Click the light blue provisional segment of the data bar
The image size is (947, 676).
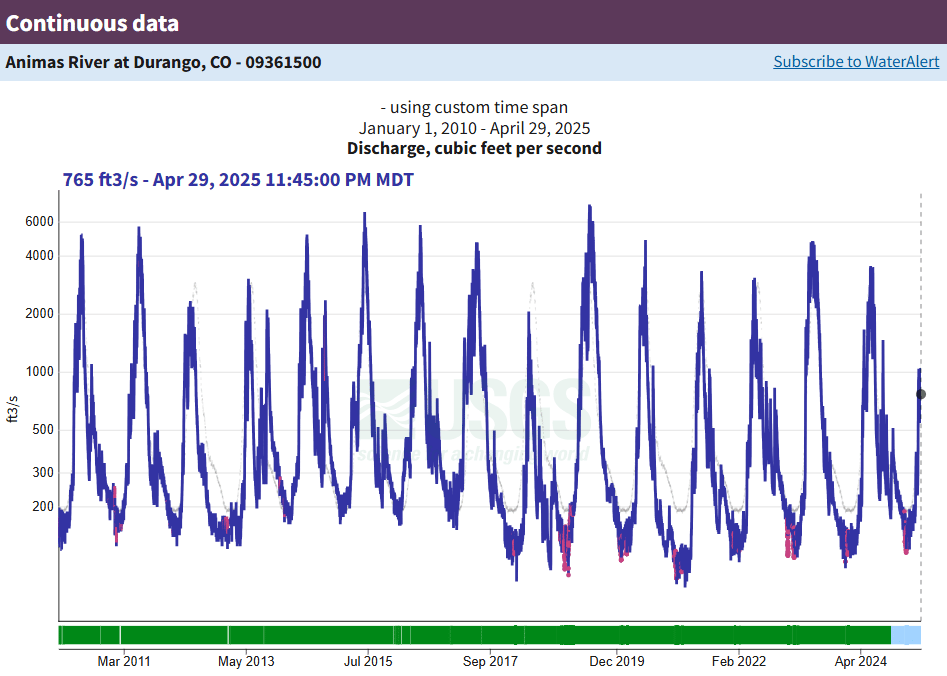906,635
